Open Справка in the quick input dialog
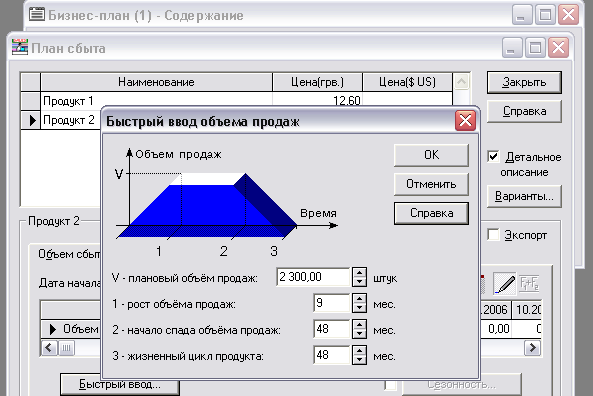The image size is (593, 396). 431,213
